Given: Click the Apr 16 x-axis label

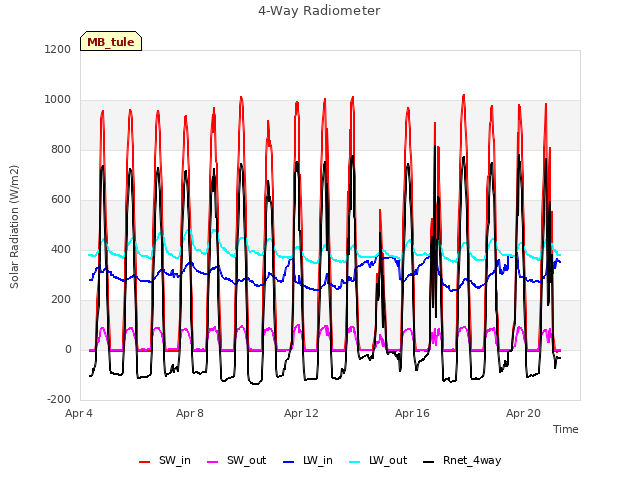Looking at the screenshot, I should (412, 413).
